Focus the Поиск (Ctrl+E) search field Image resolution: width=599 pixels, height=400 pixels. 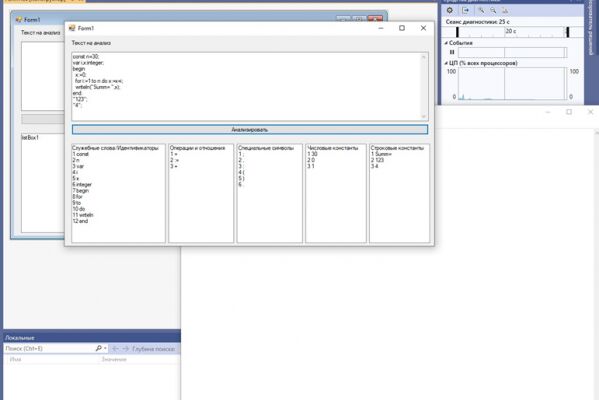pos(49,348)
